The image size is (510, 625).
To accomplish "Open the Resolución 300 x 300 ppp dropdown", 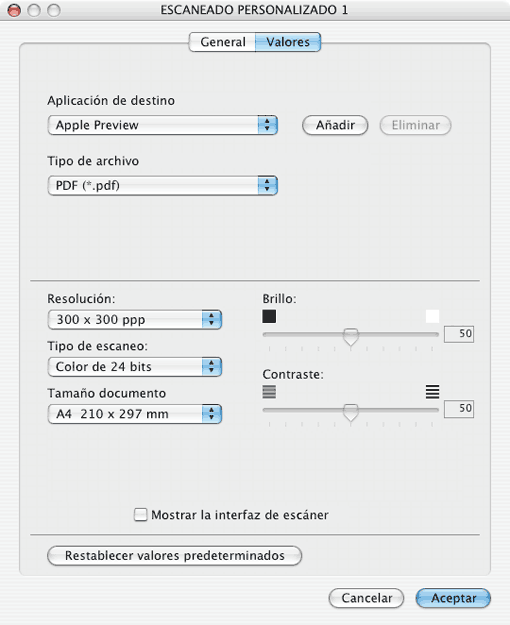I will click(134, 320).
